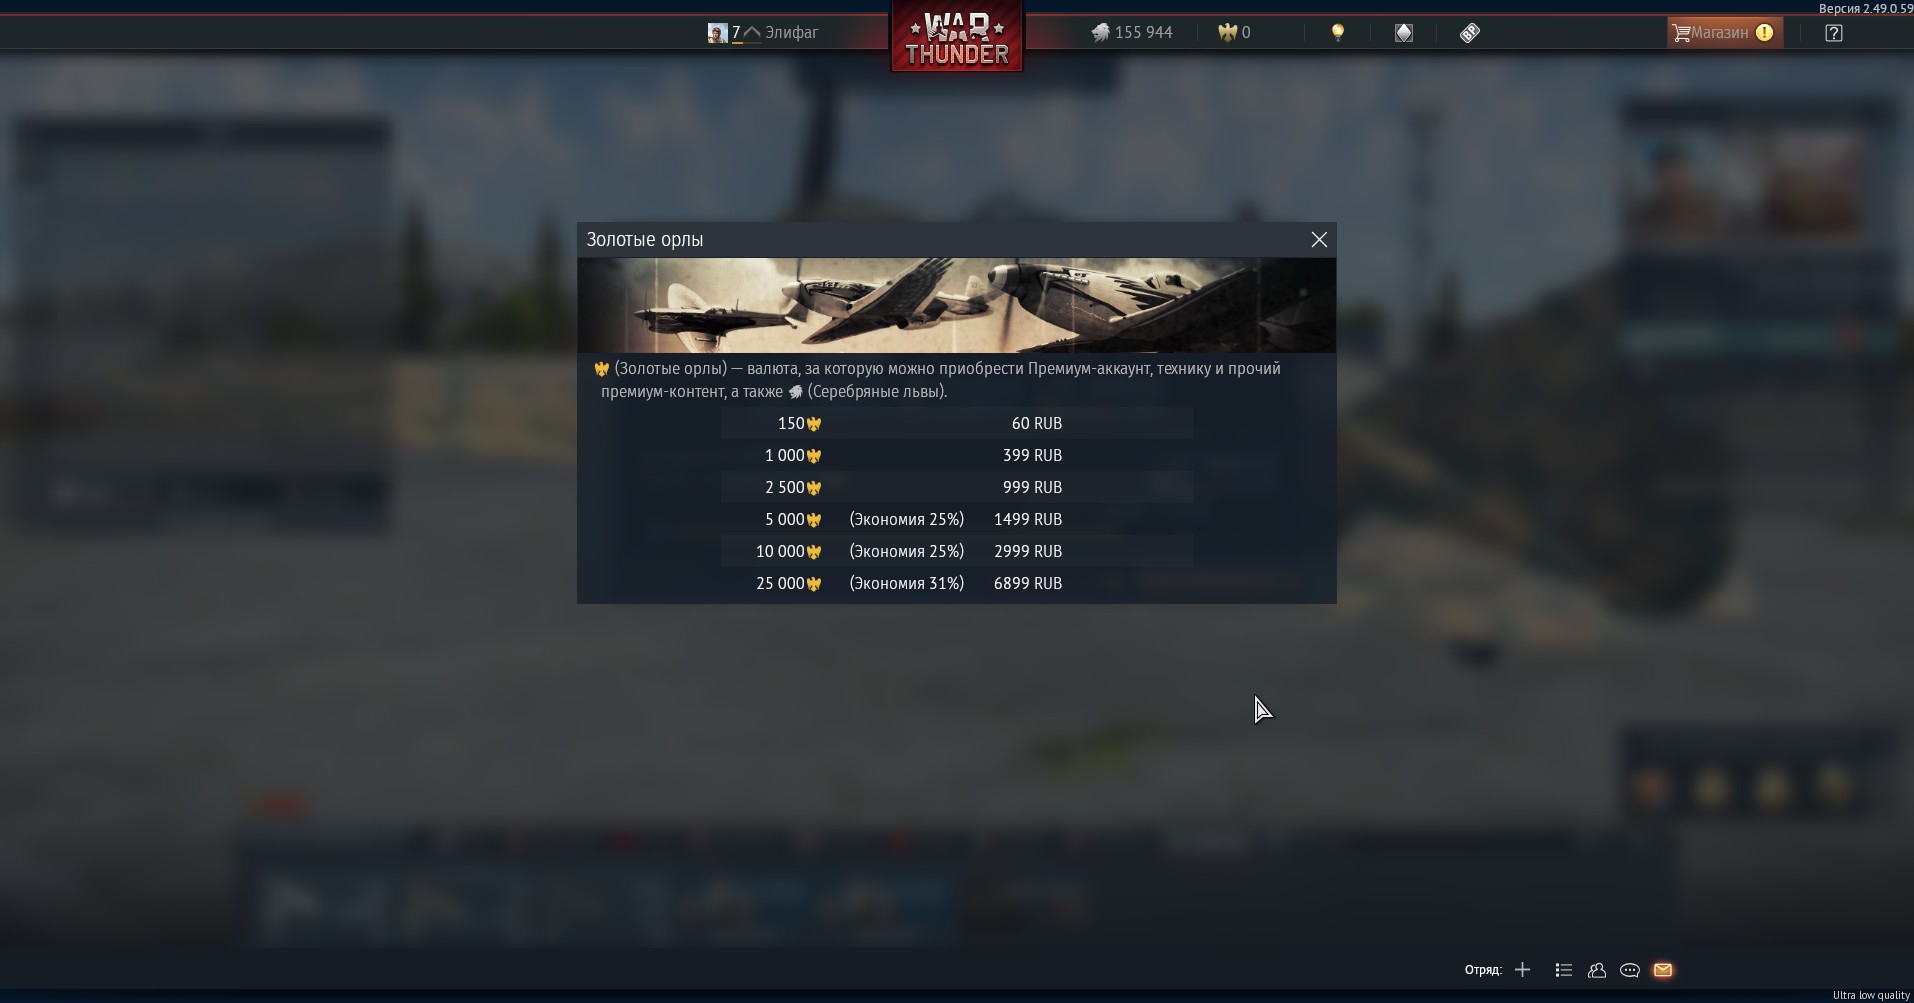Open the contacts list icon
The width and height of the screenshot is (1914, 1003).
[1564, 970]
